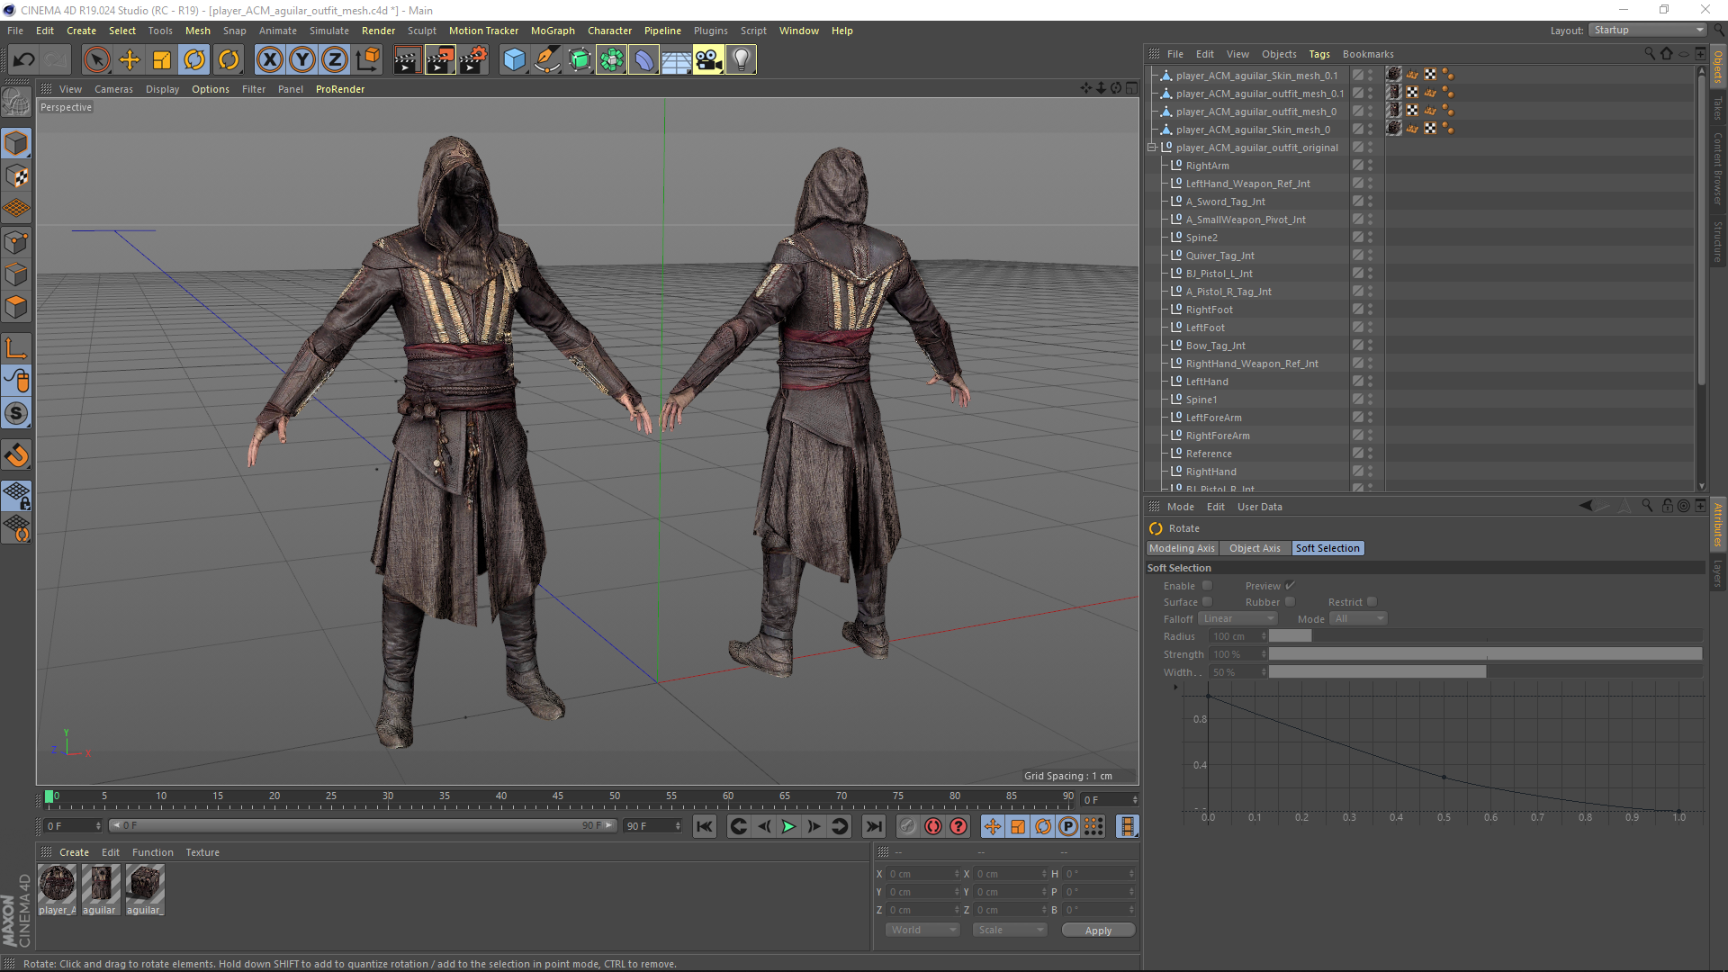Open the spline Pen tool
This screenshot has height=972, width=1728.
point(547,60)
